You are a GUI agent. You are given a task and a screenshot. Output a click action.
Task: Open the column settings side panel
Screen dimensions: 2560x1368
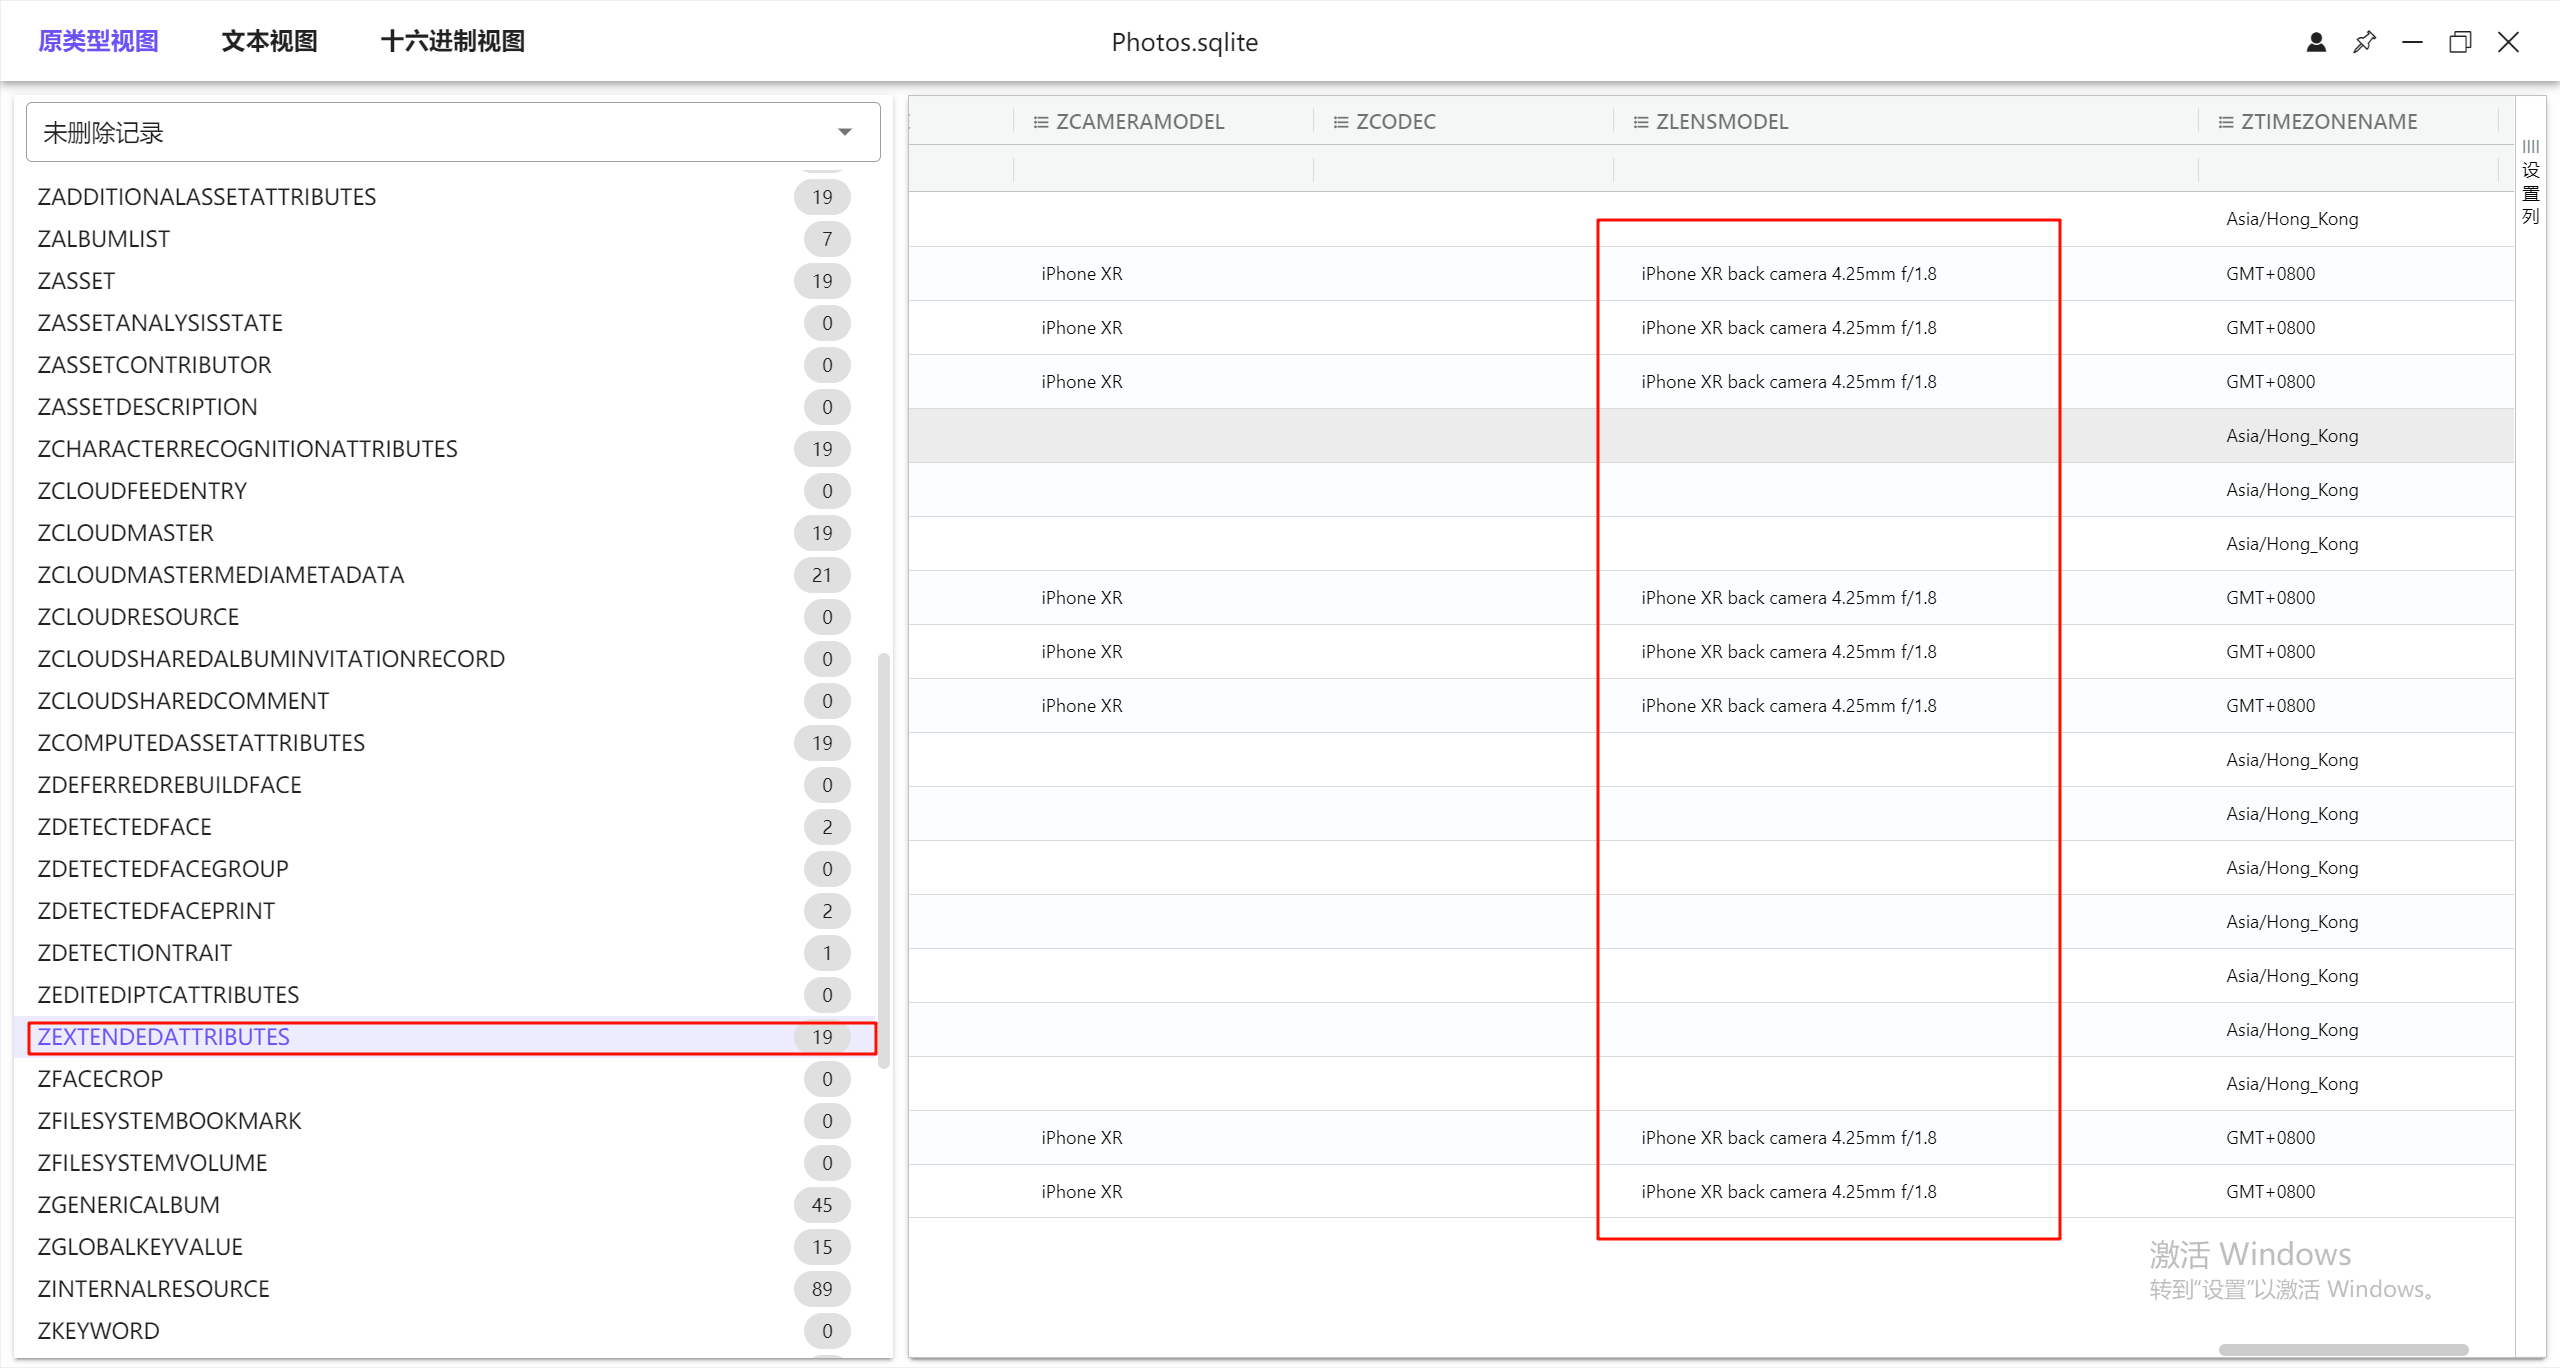pyautogui.click(x=2530, y=182)
